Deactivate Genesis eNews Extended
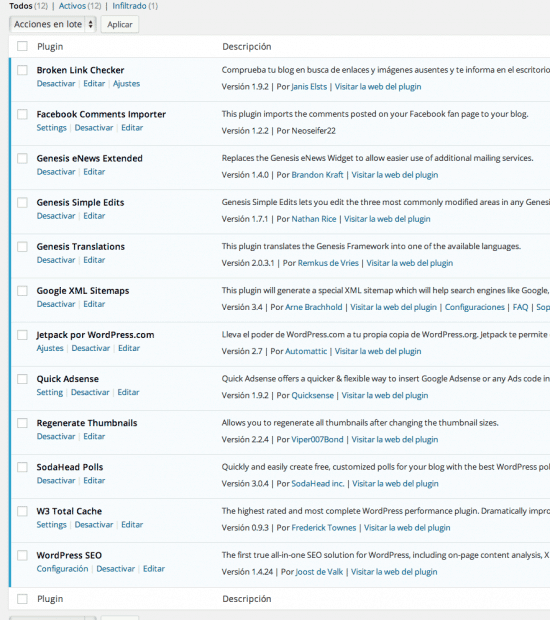The height and width of the screenshot is (620, 550). coord(56,172)
